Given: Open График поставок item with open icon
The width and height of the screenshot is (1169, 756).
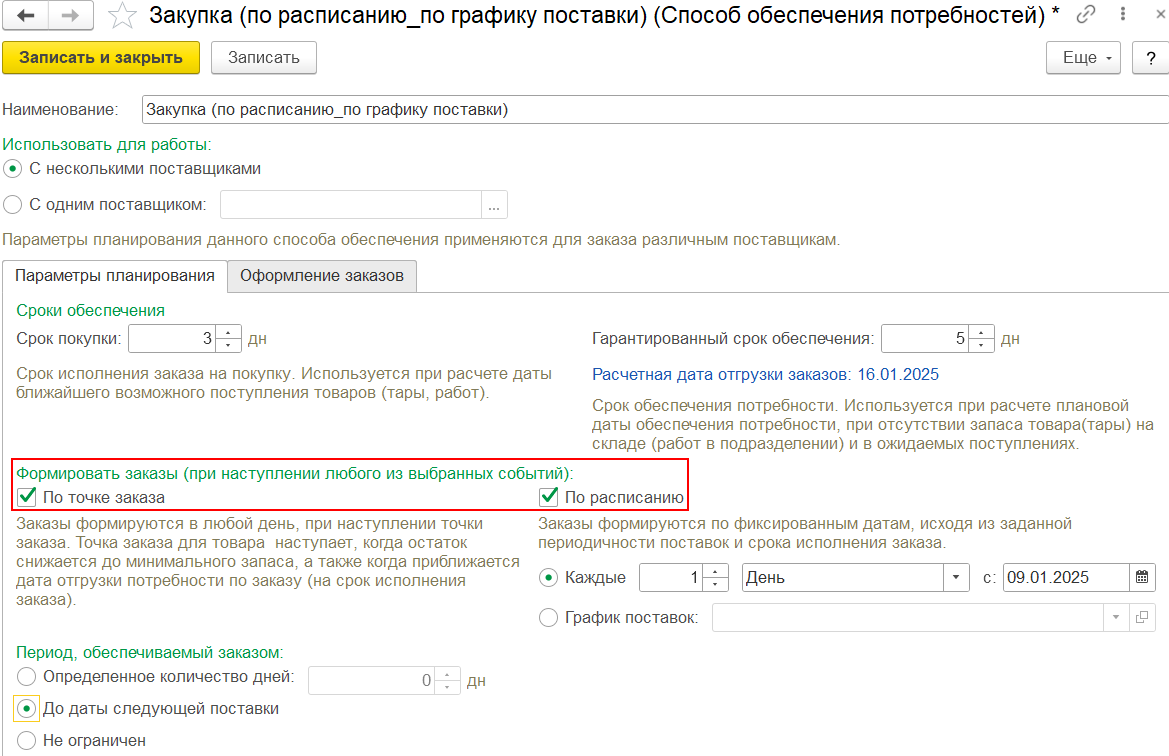Looking at the screenshot, I should coord(1141,617).
